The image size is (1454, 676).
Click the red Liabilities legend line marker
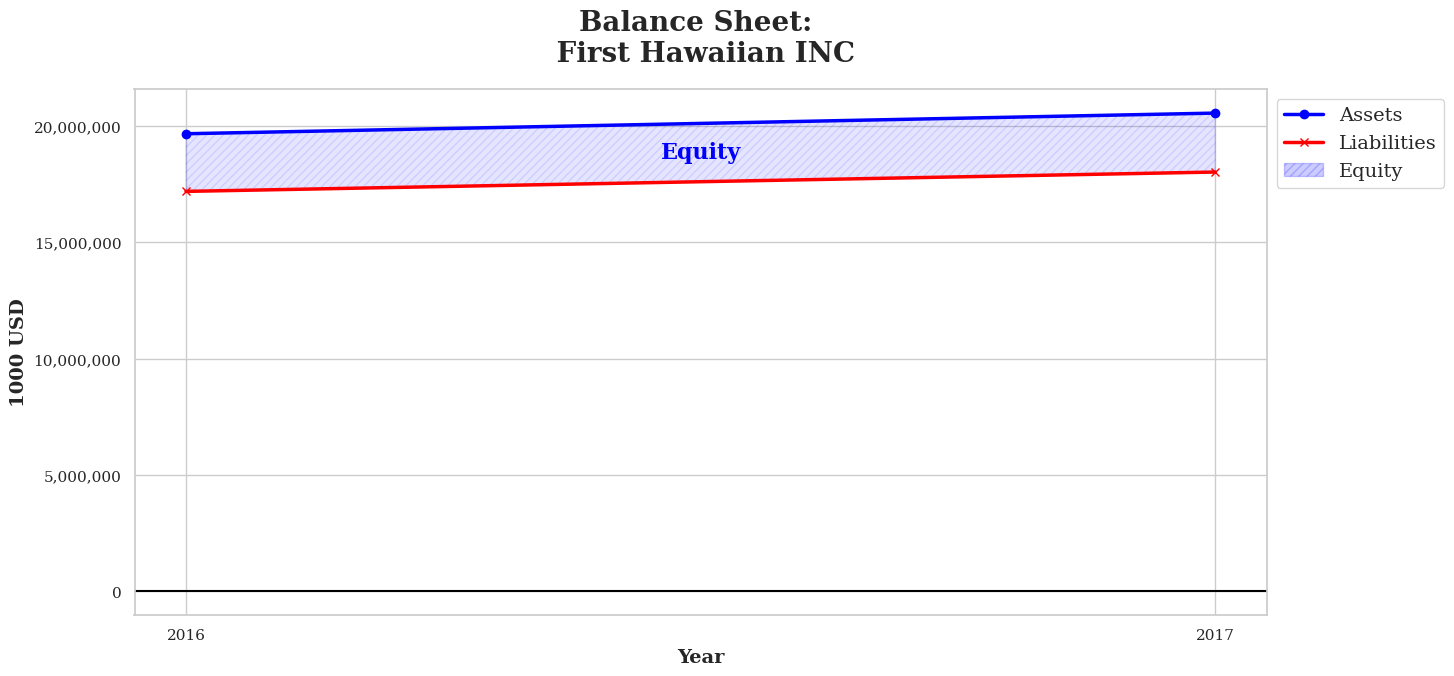click(x=1304, y=143)
